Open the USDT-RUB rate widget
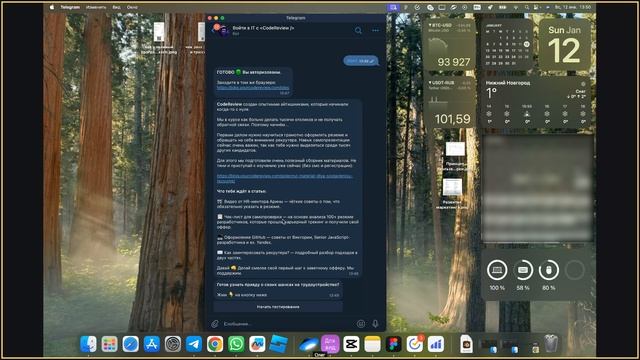This screenshot has width=640, height=360. point(450,102)
